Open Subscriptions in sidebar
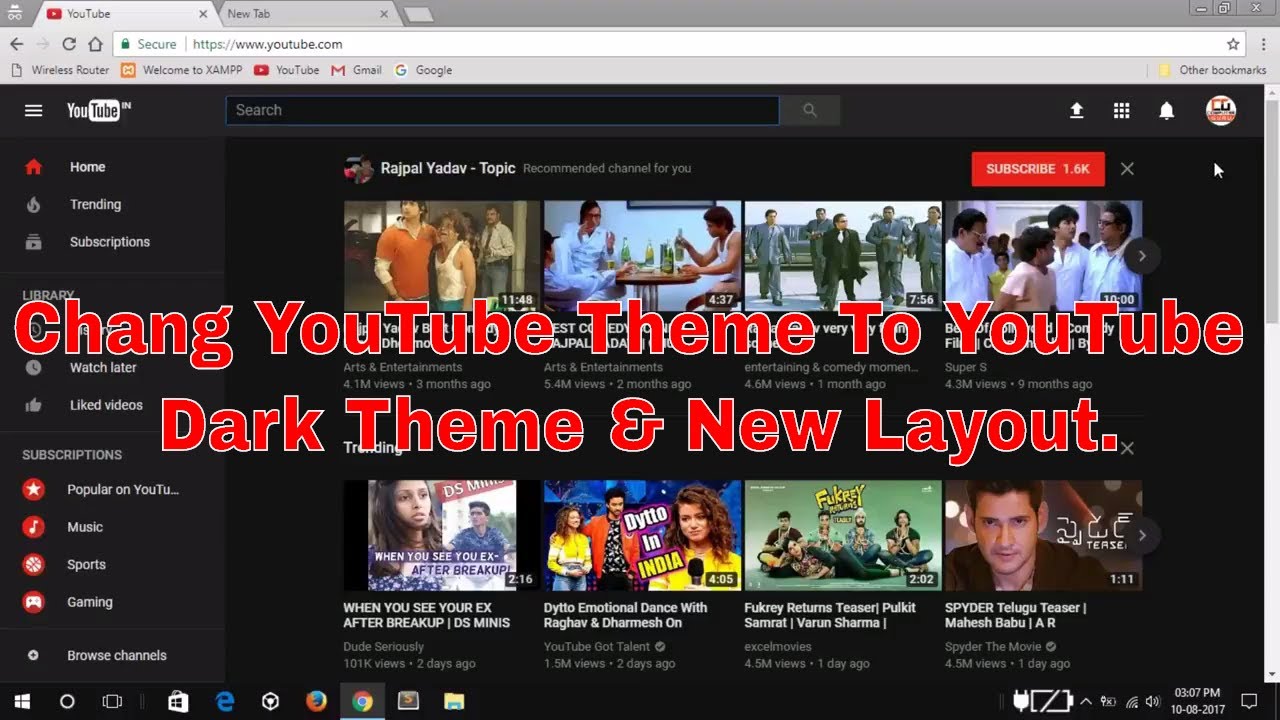Screen dimensions: 1280x720 [112, 242]
